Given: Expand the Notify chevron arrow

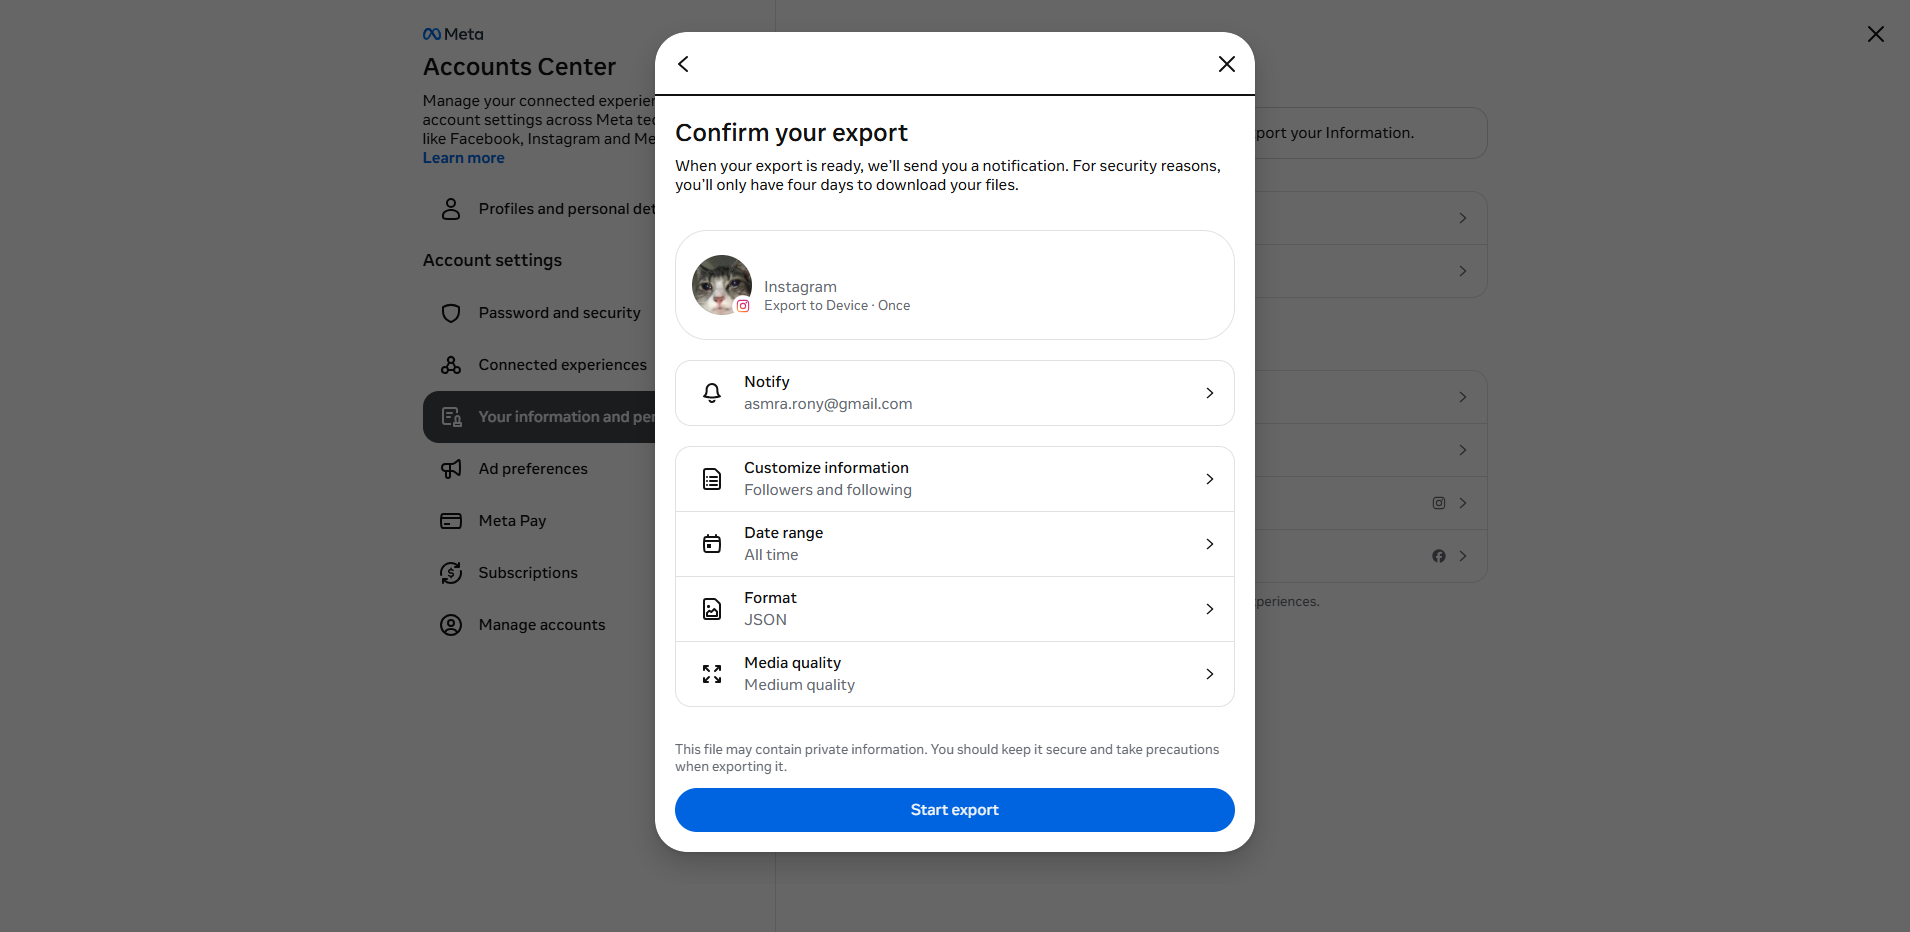Looking at the screenshot, I should (1209, 393).
